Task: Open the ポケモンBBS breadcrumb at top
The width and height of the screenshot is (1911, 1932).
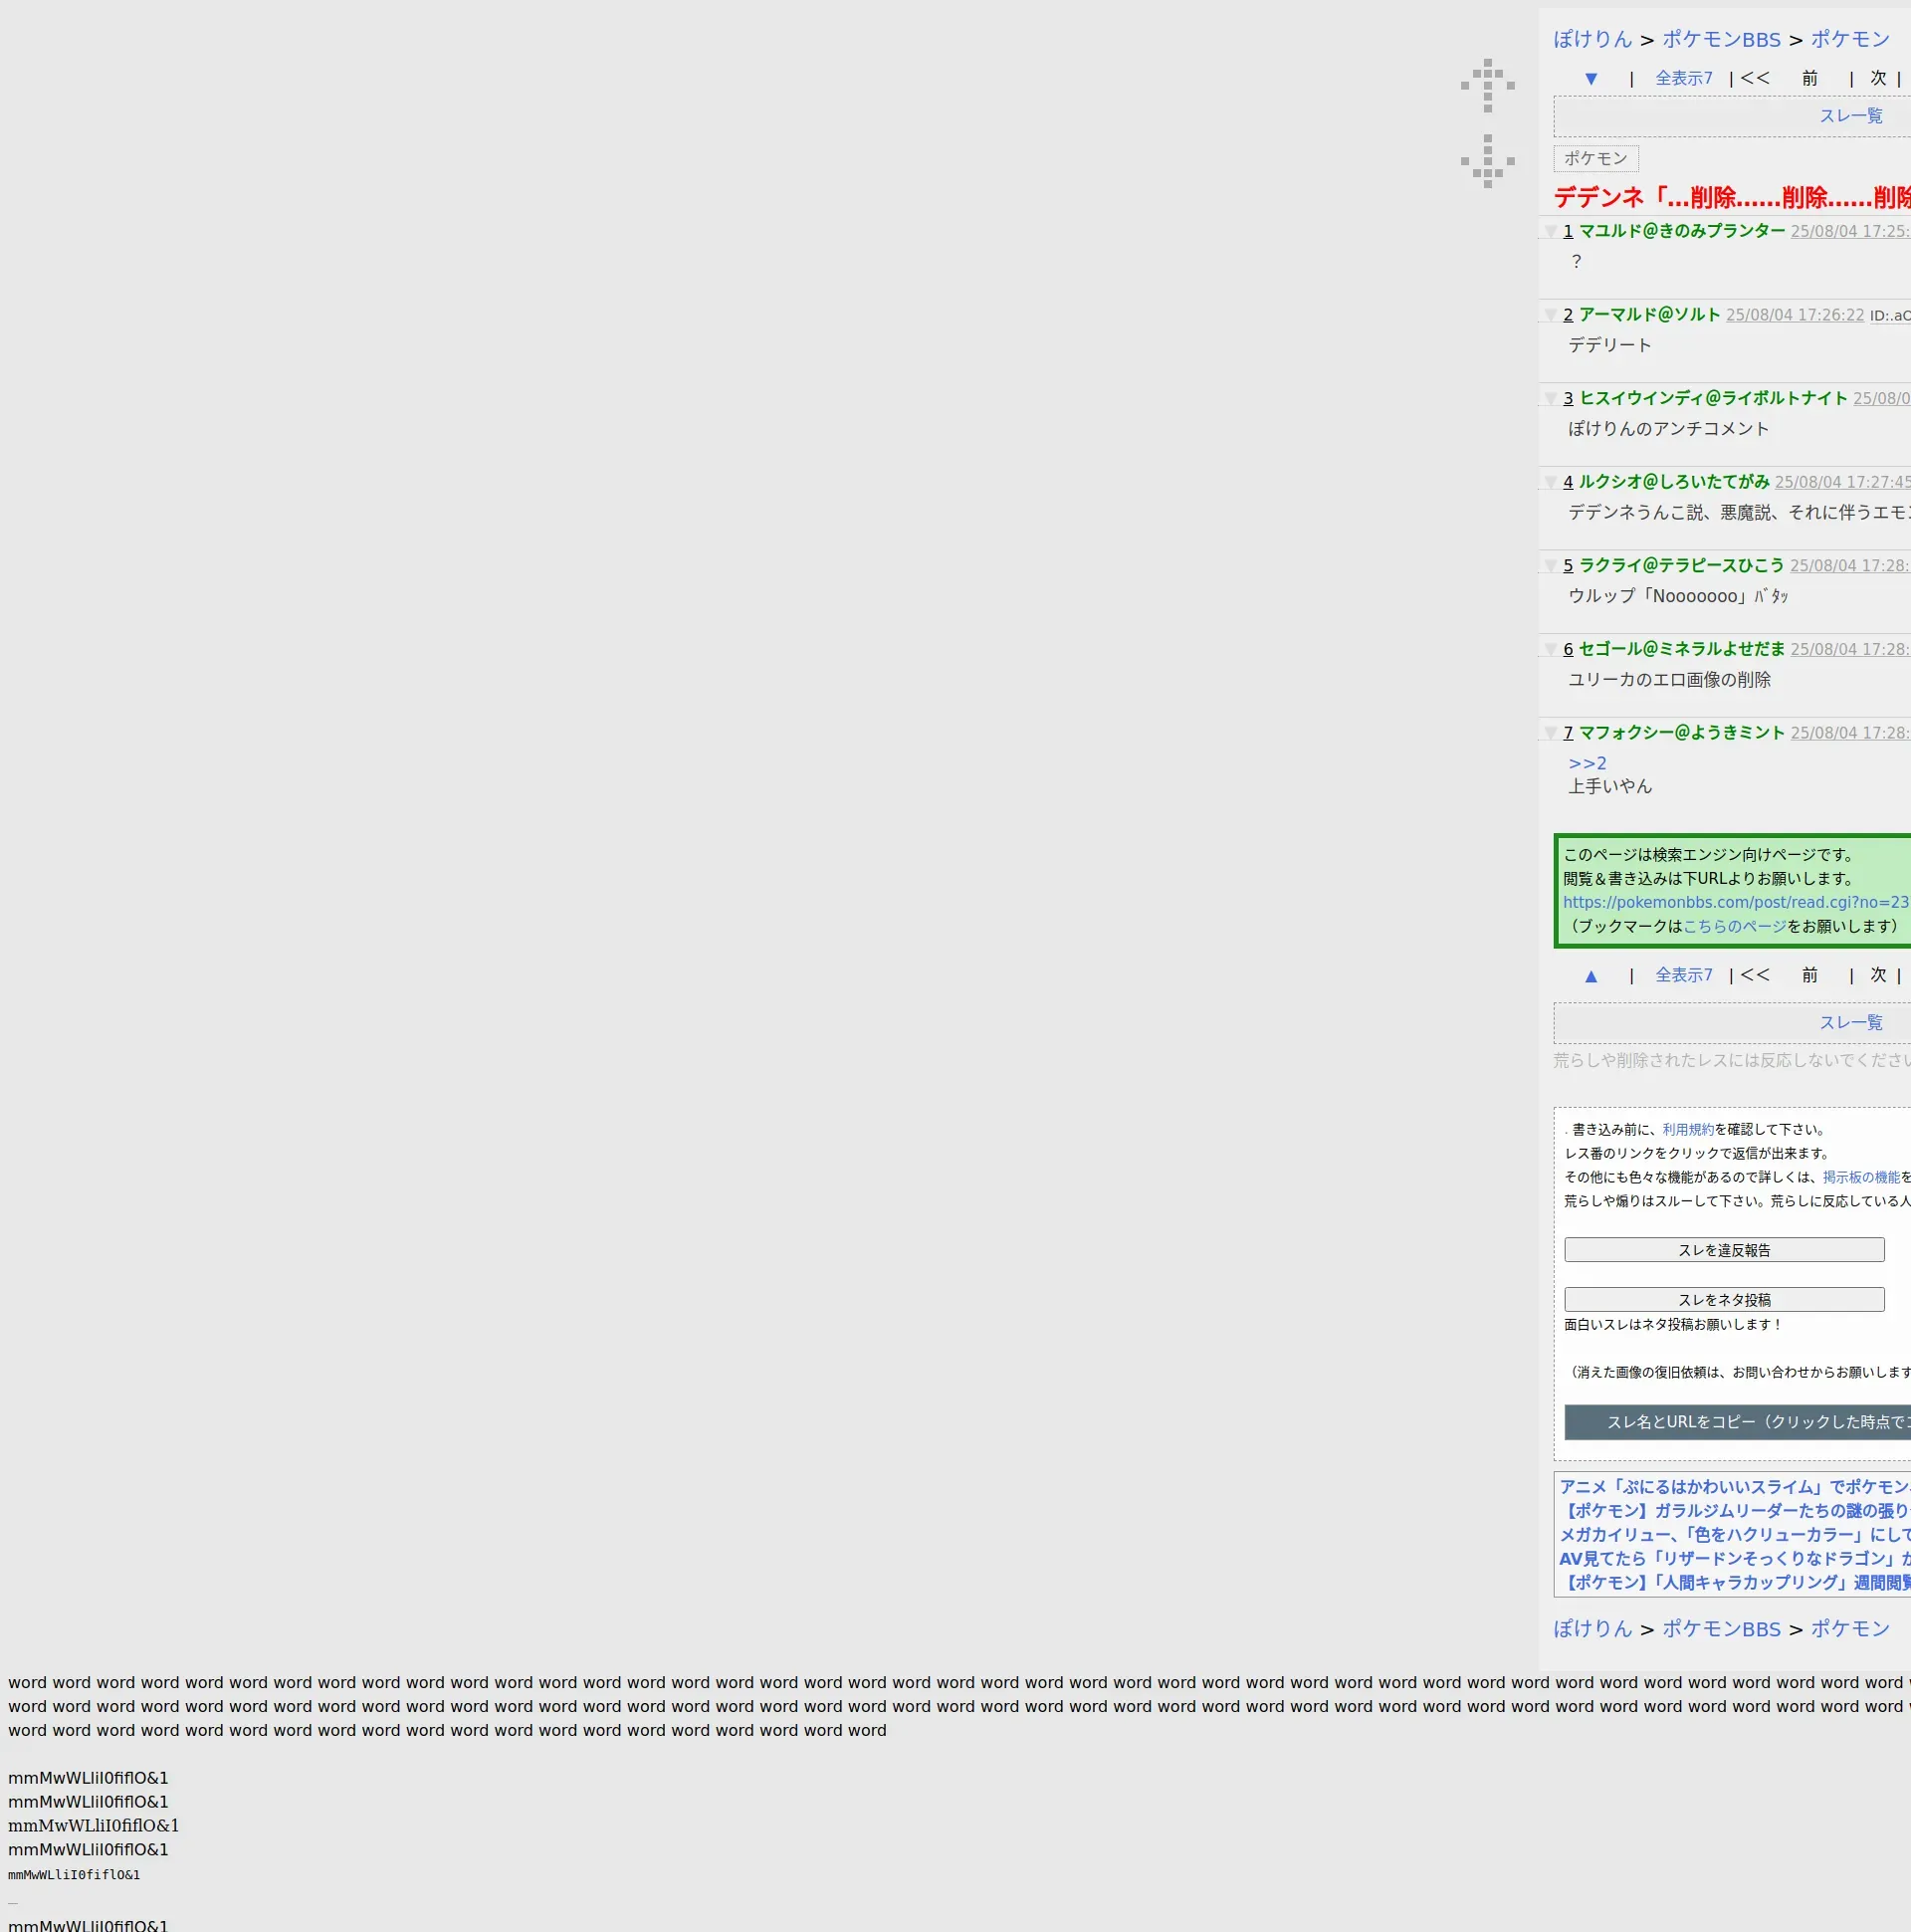Action: point(1720,40)
